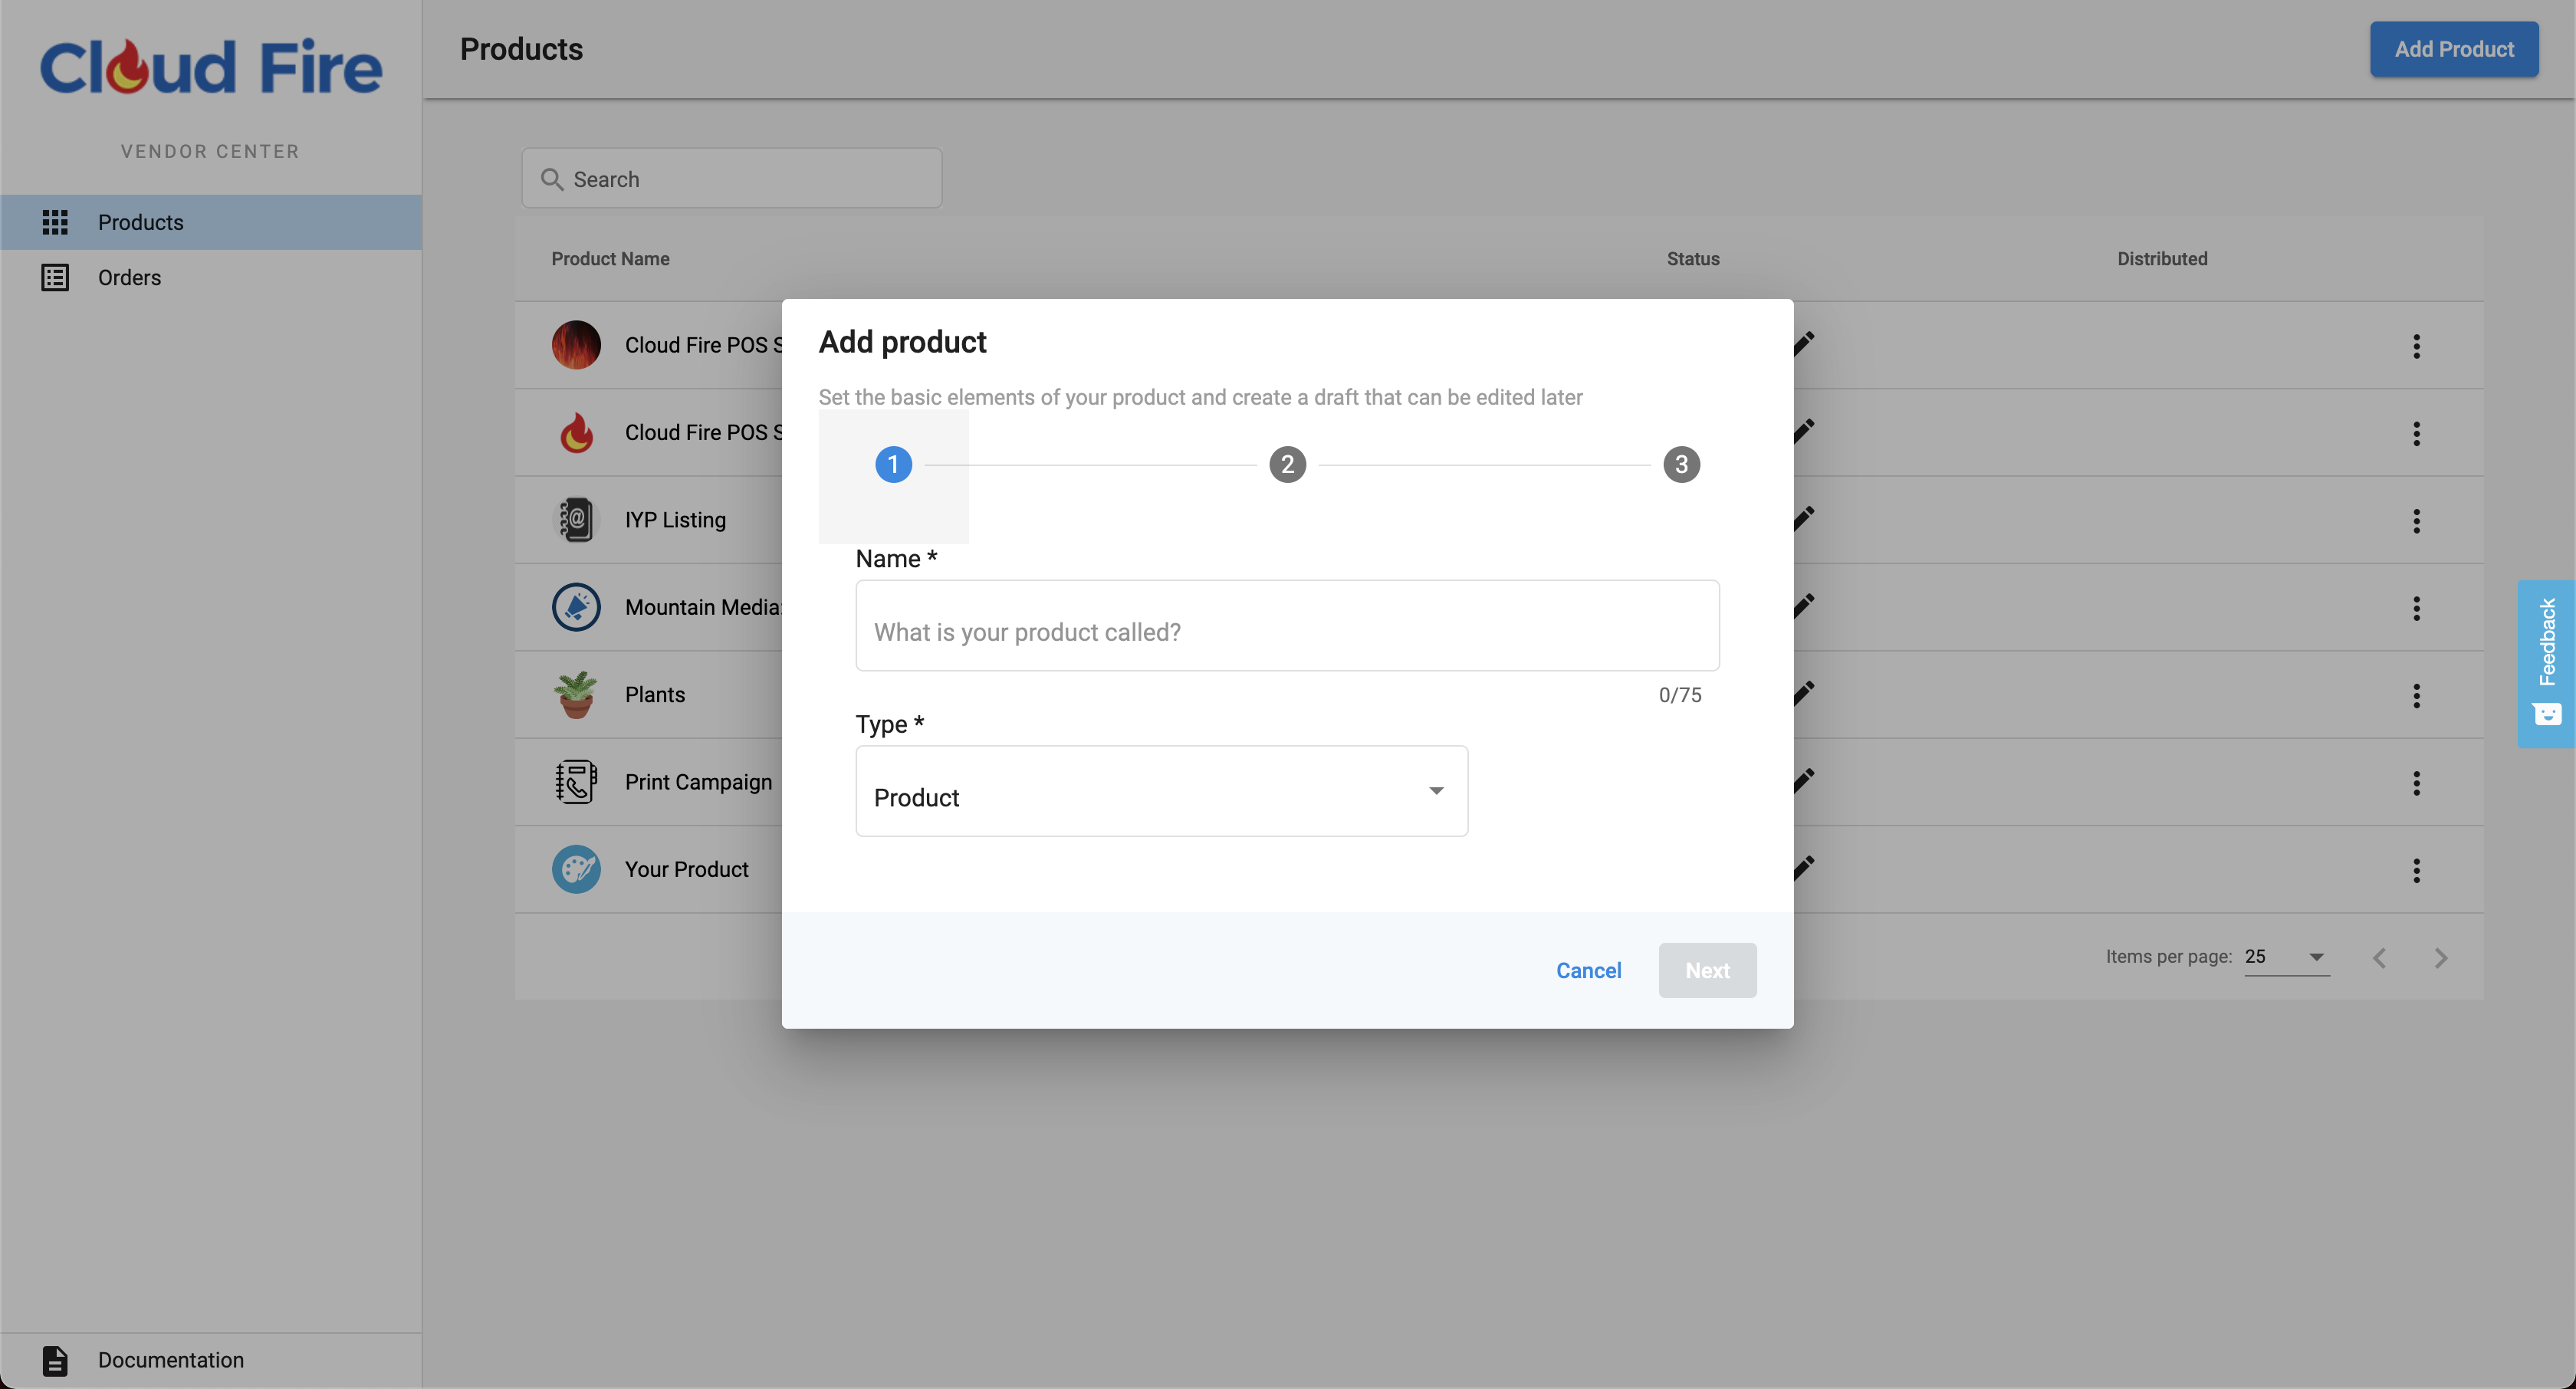Select step 2 in the wizard stepper
The width and height of the screenshot is (2576, 1389).
[1287, 464]
